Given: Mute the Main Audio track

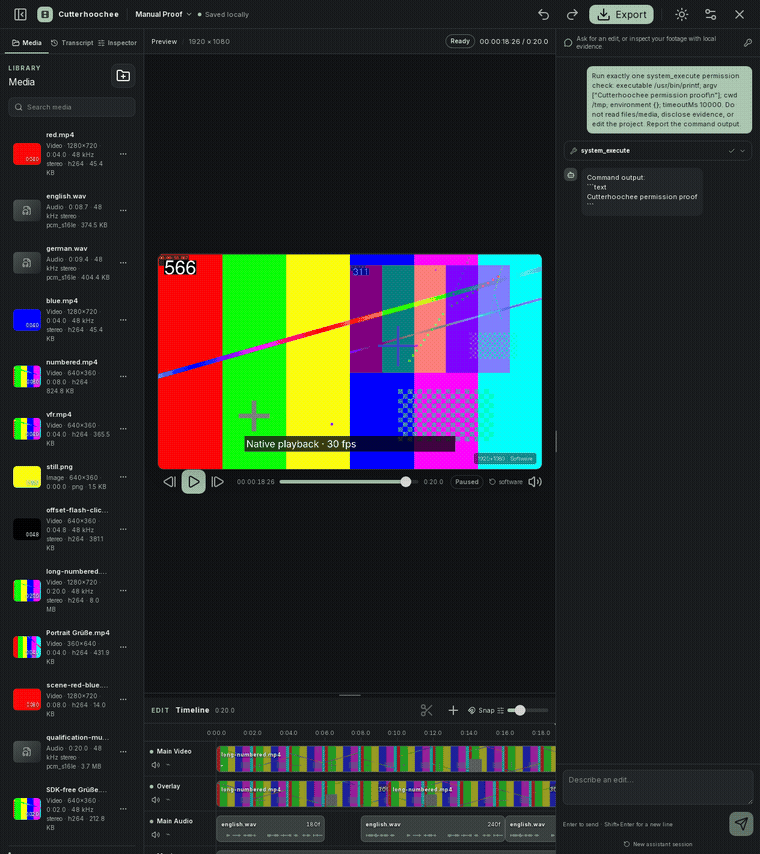Looking at the screenshot, I should click(155, 834).
